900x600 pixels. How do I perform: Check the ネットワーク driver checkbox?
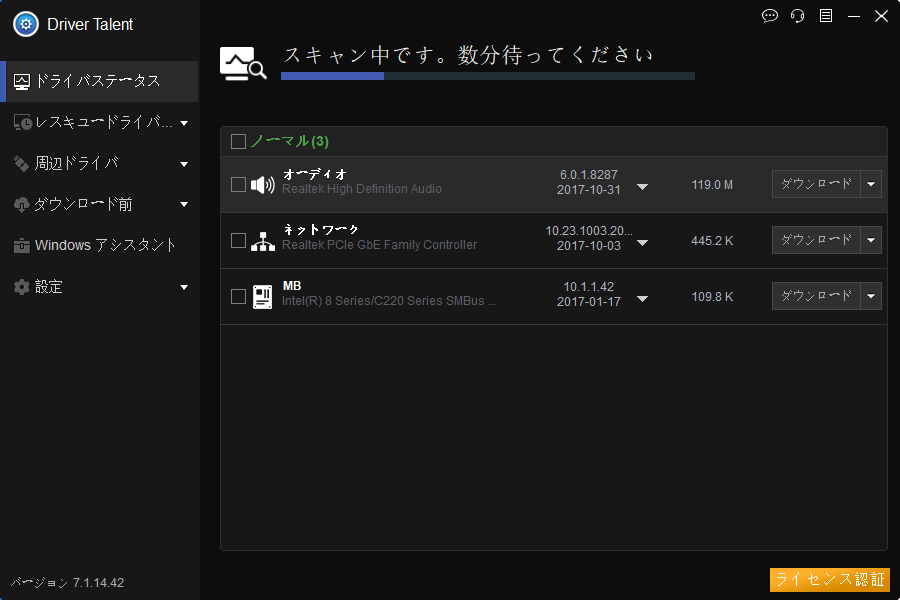[238, 241]
